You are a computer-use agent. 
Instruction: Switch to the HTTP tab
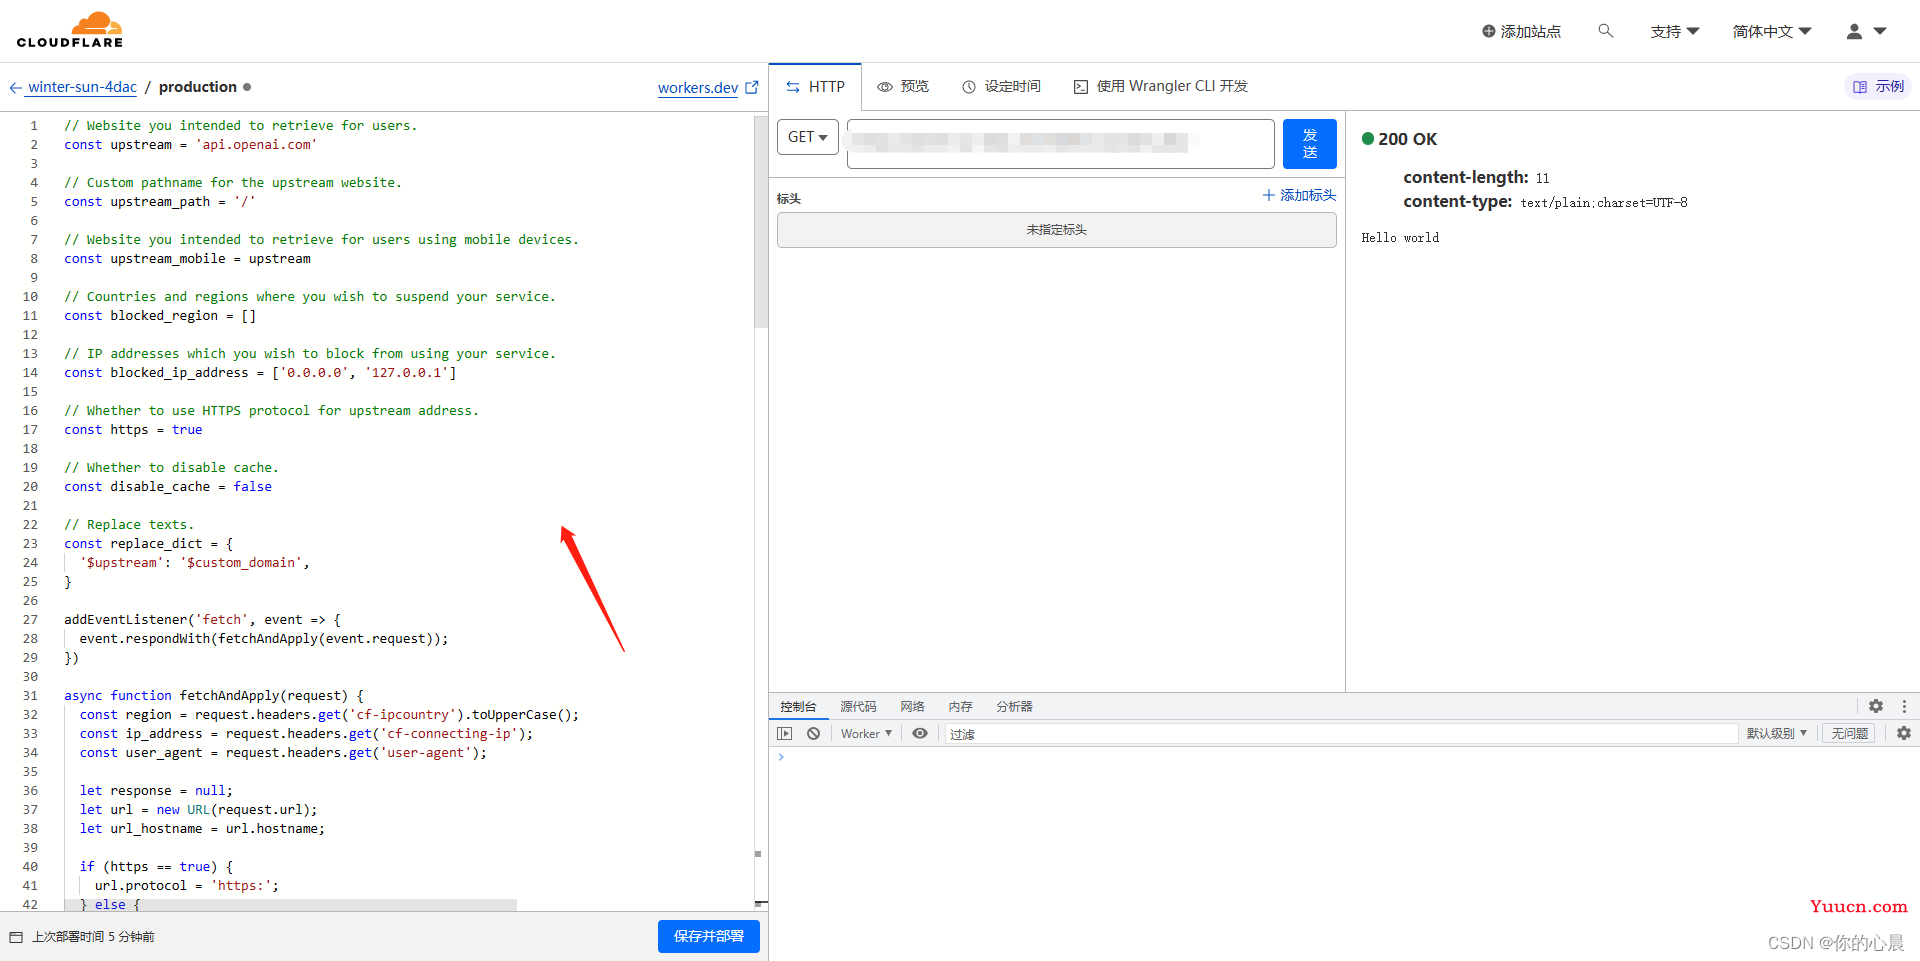click(x=816, y=87)
